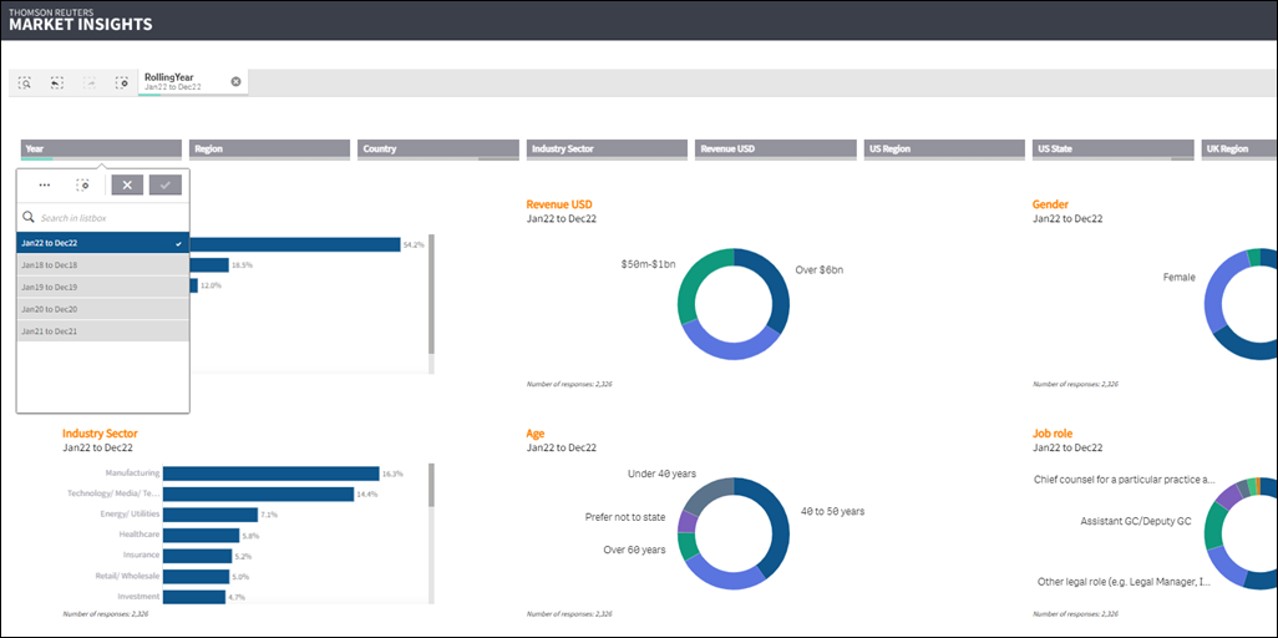The height and width of the screenshot is (638, 1278).
Task: Cancel the Year listbox selection
Action: click(127, 185)
